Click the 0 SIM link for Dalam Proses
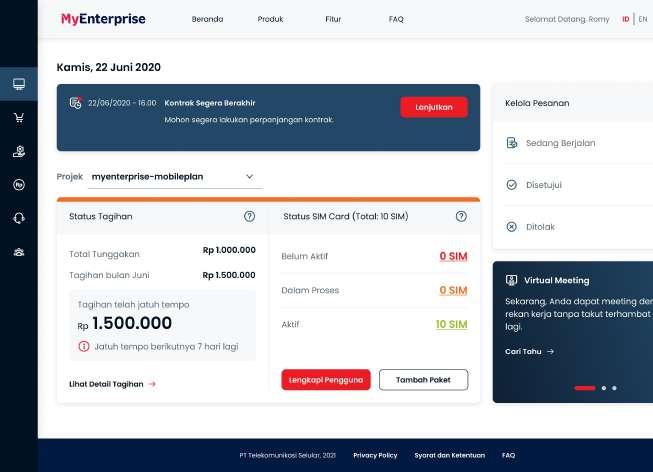 [x=454, y=290]
